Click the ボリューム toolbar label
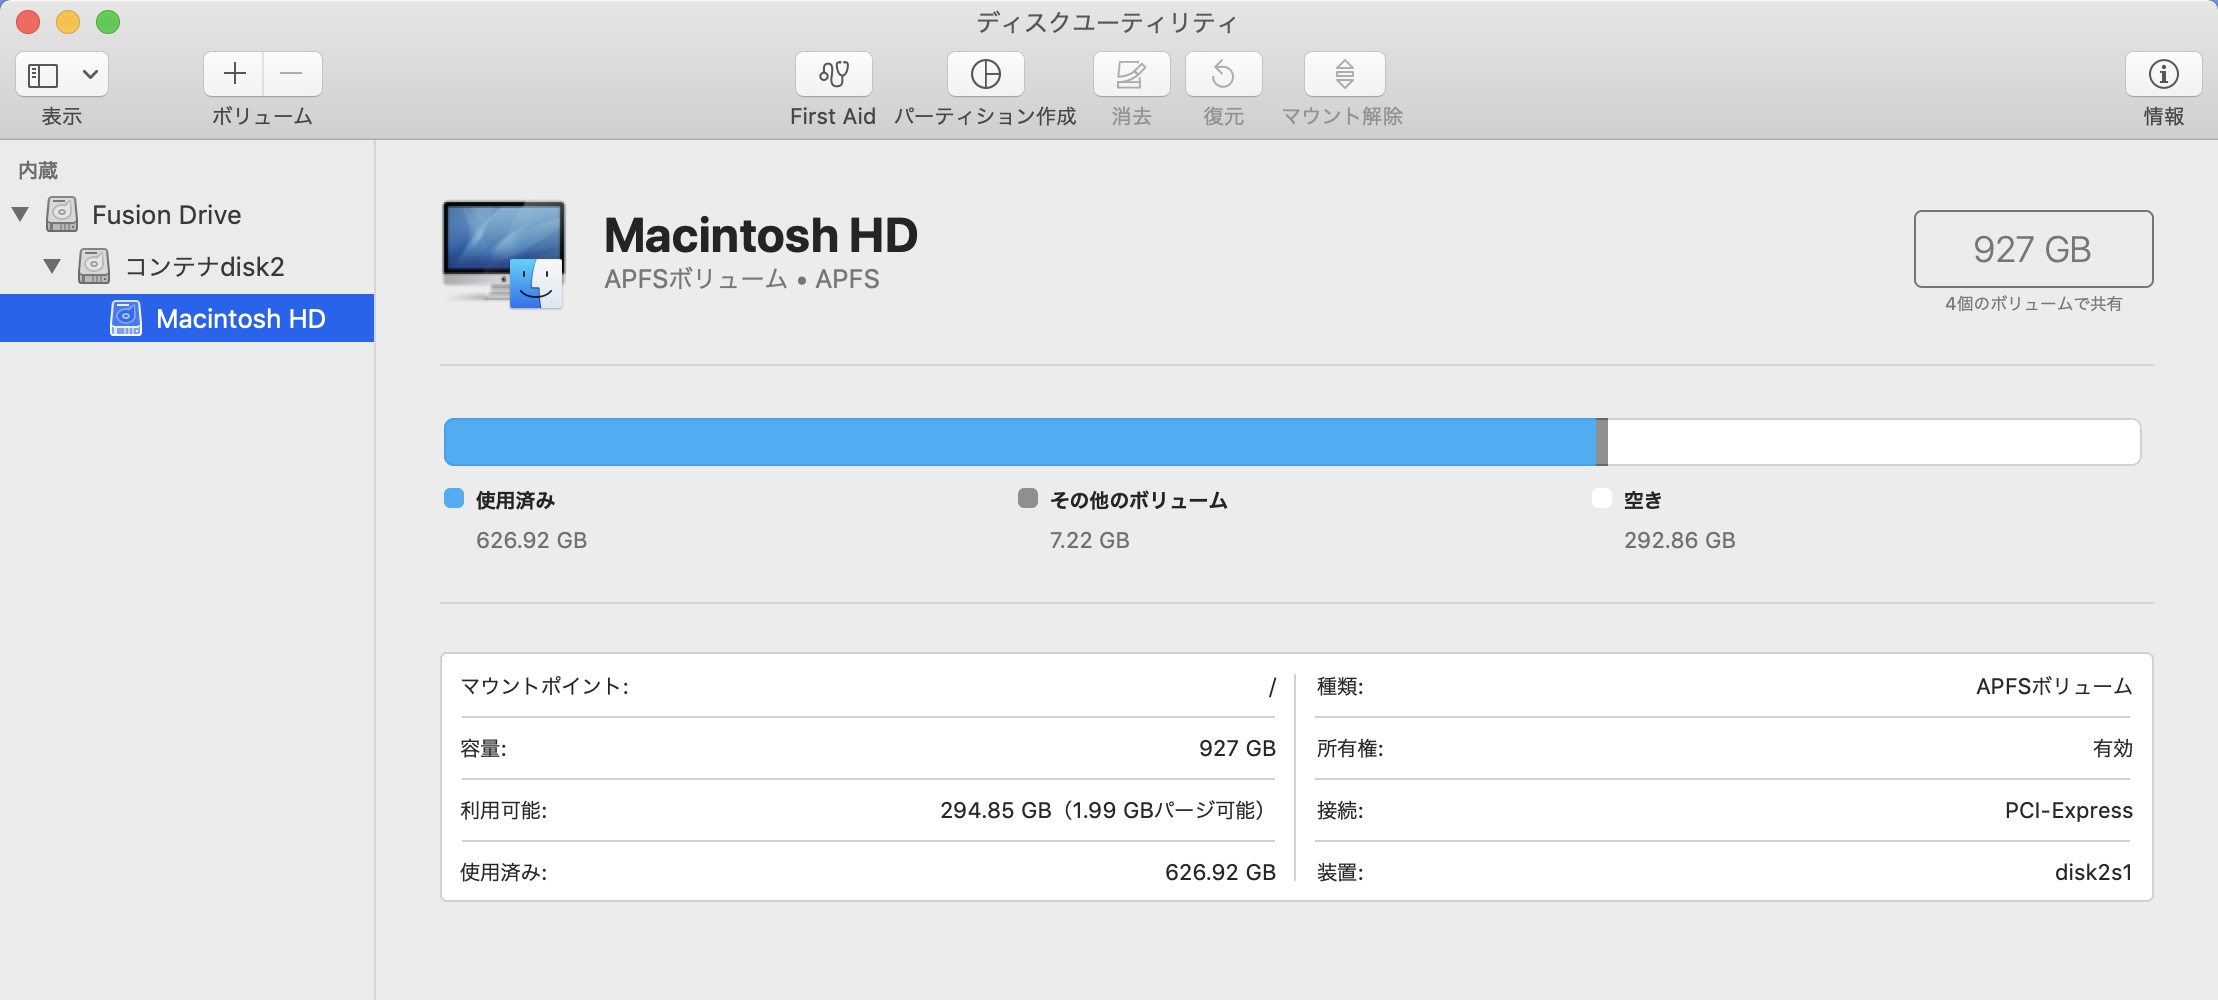The image size is (2218, 1000). [x=262, y=116]
